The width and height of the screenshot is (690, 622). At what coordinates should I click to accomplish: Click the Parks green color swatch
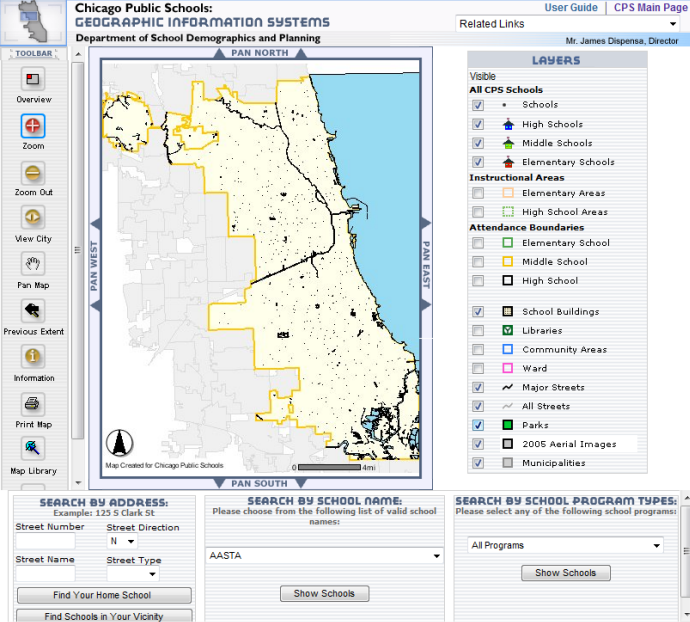click(x=508, y=425)
